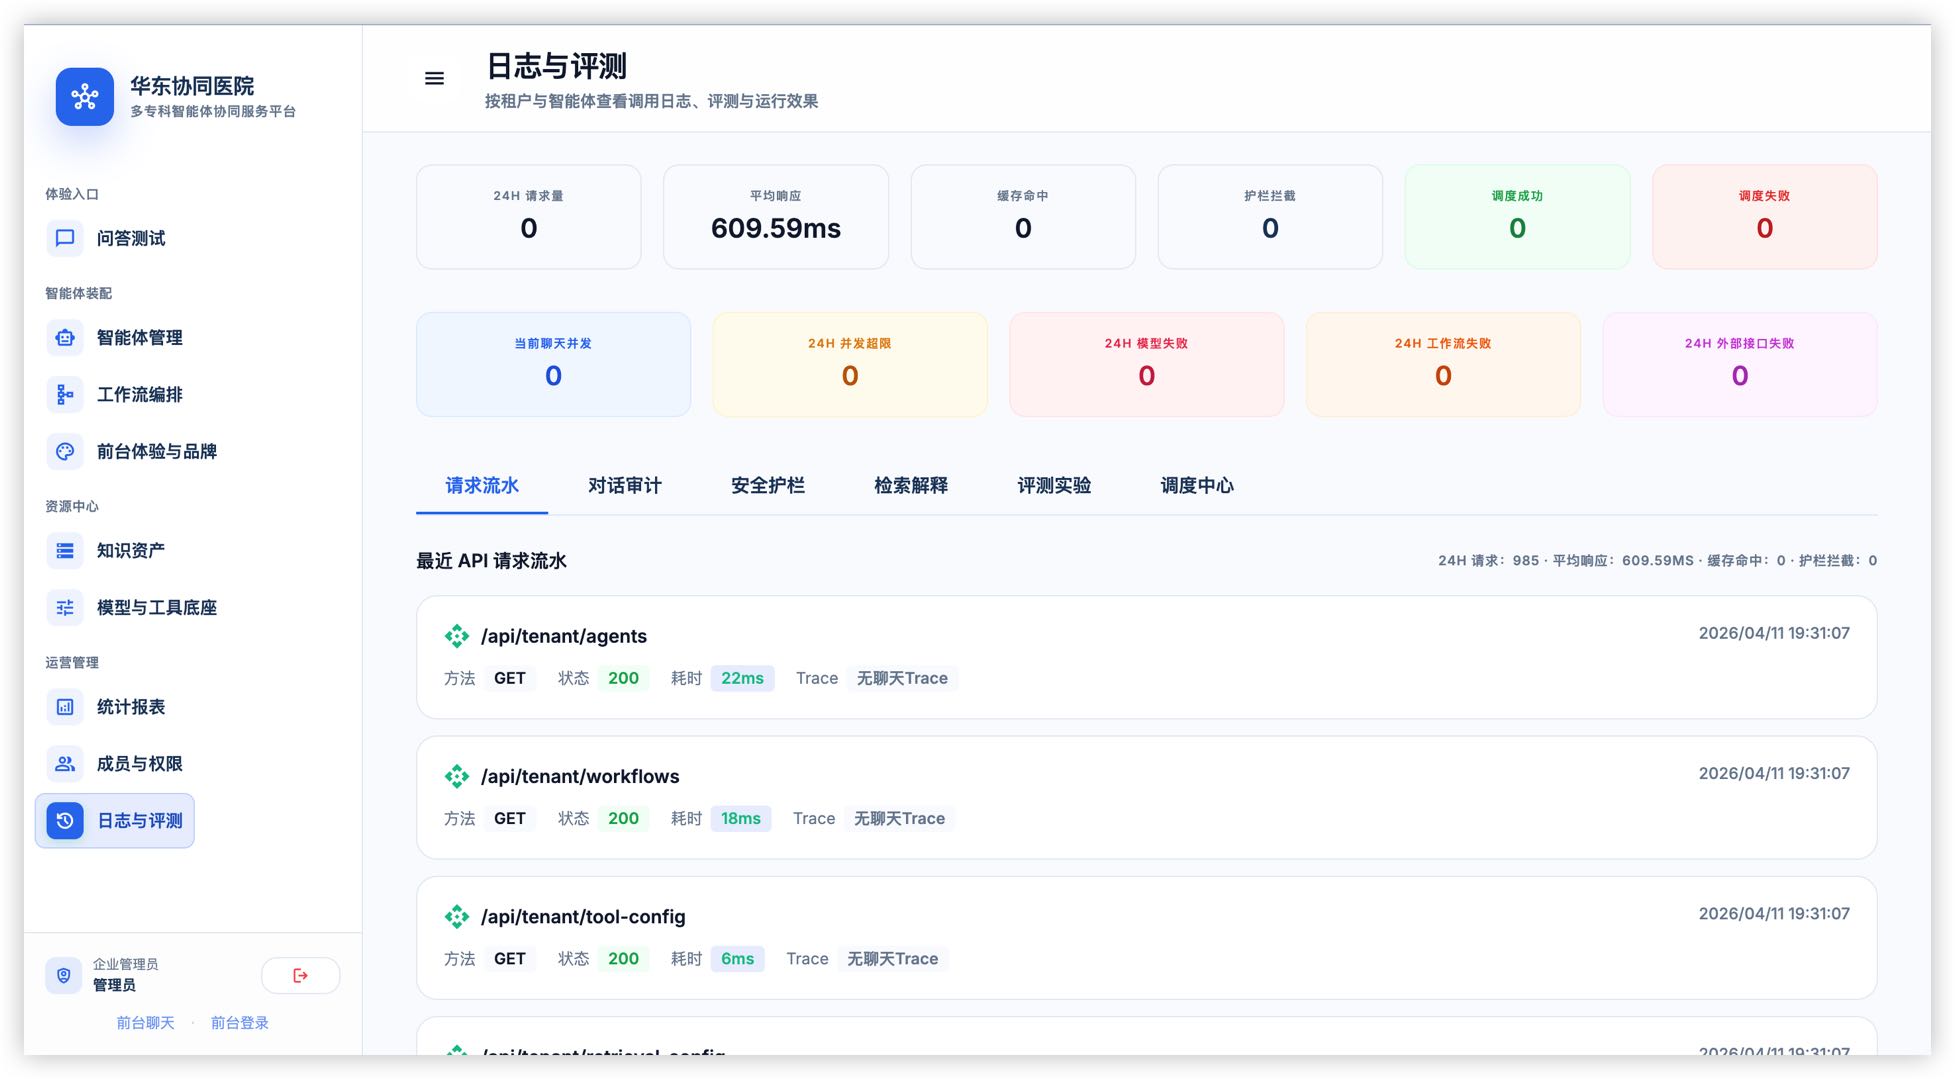Click the 24H 并发超限 card
This screenshot has width=1955, height=1079.
click(850, 364)
